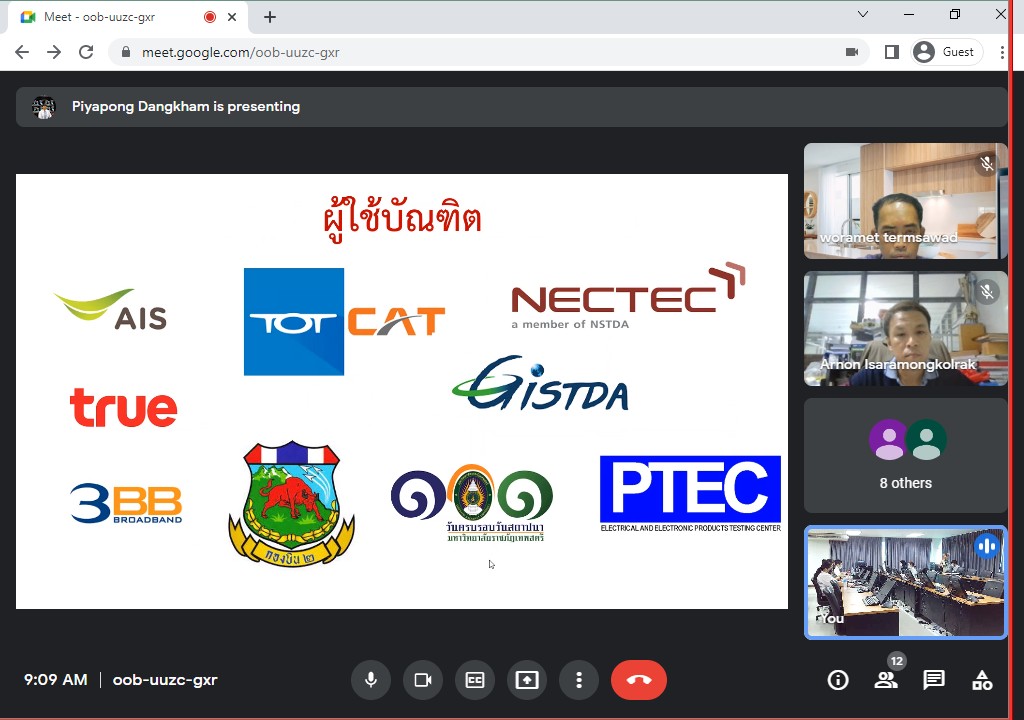Screen dimensions: 1024x720
Task: Show everyone participants panel icon
Action: coord(886,680)
